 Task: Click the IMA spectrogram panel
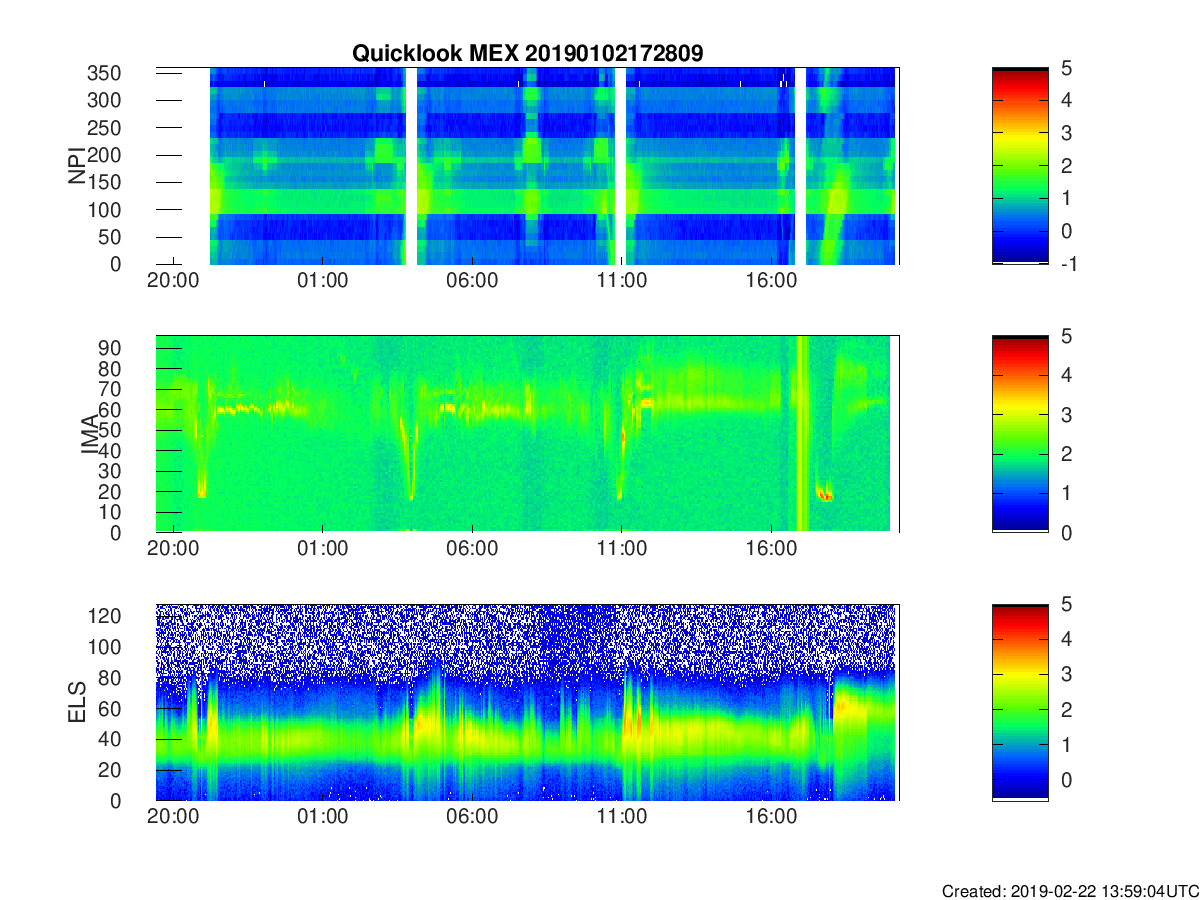527,434
